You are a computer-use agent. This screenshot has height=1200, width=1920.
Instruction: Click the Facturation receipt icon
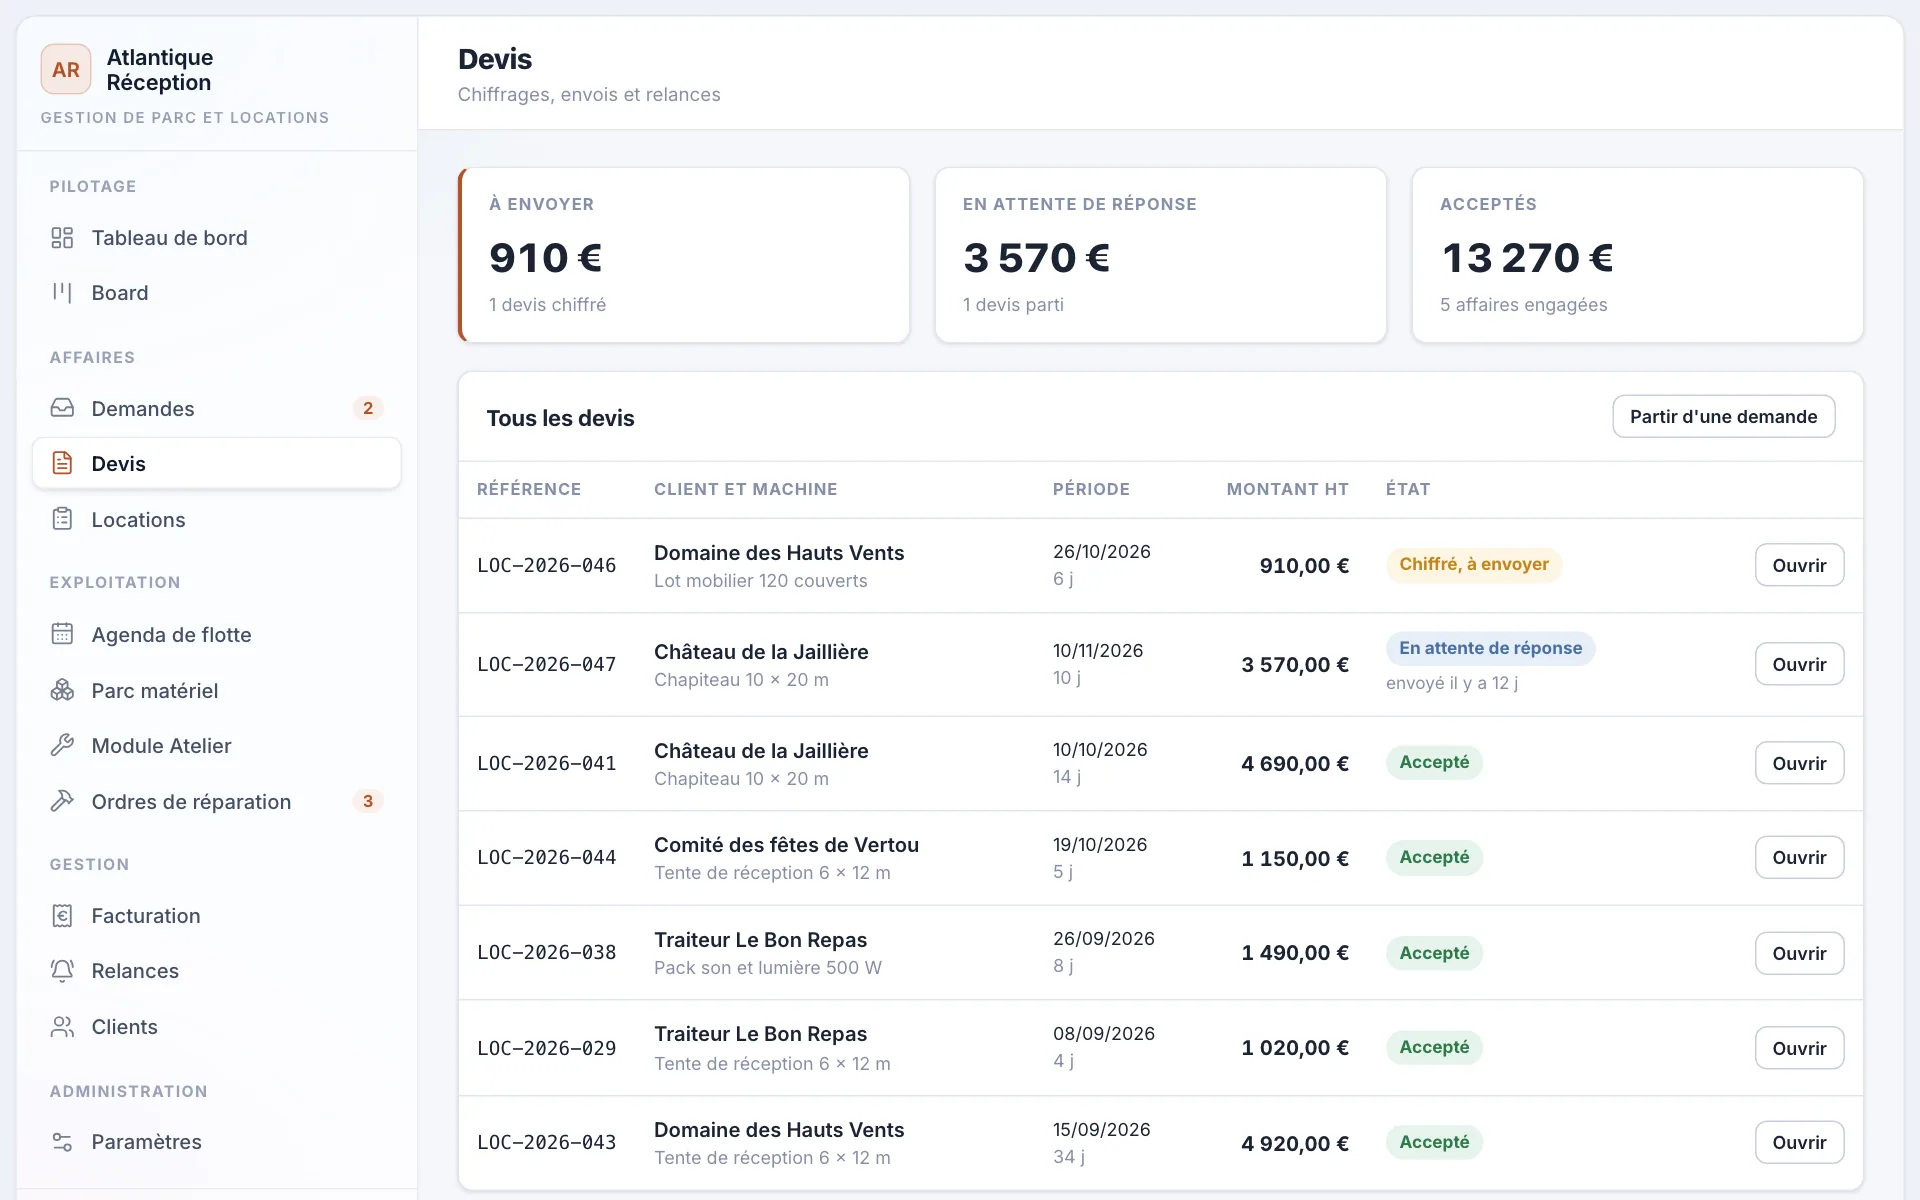pos(62,915)
